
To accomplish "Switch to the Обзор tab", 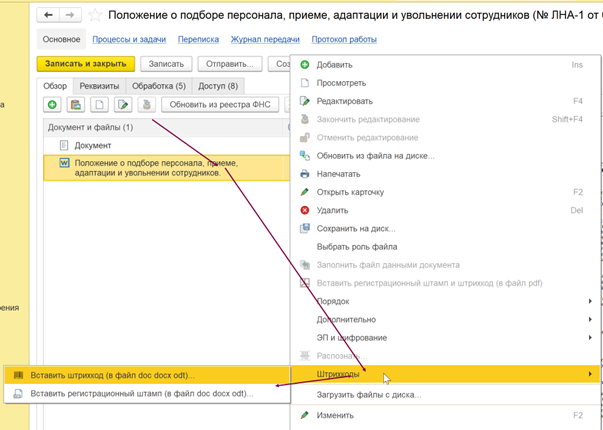I will [55, 86].
